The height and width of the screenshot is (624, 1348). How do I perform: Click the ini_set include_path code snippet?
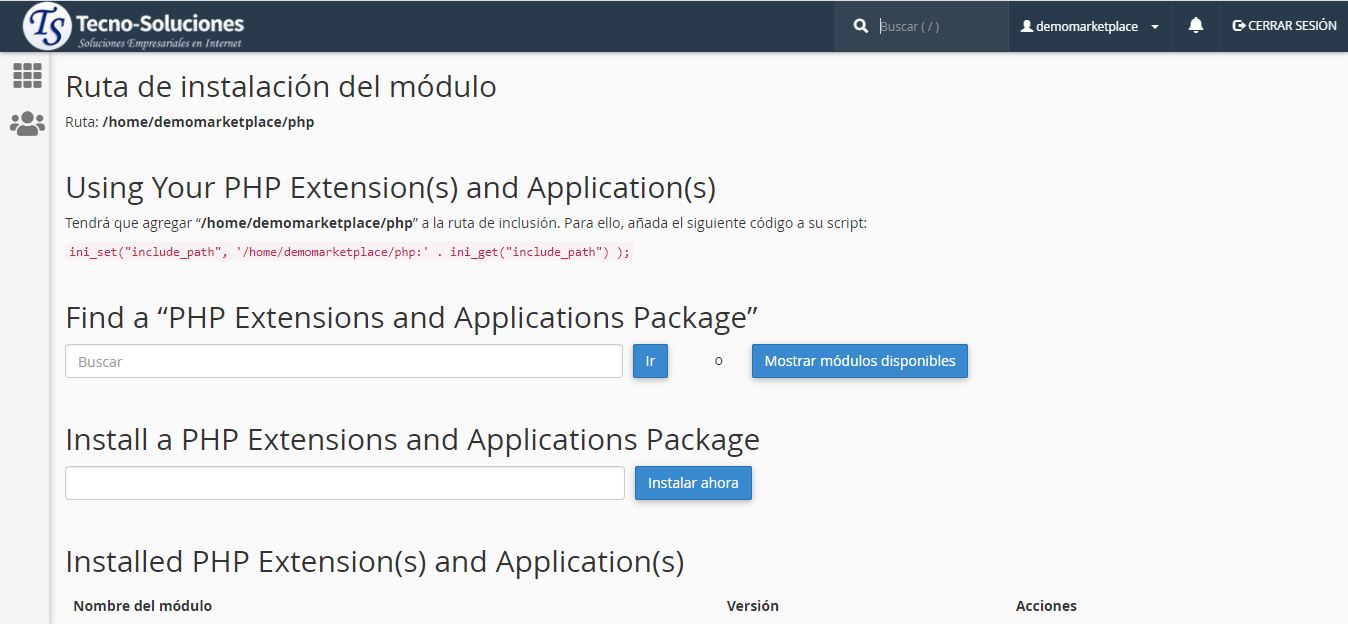click(x=349, y=252)
